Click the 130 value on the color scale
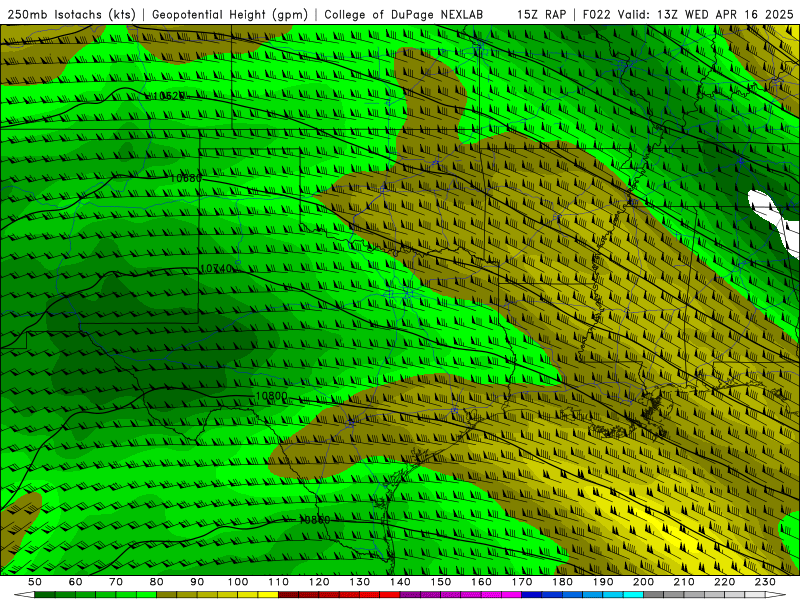Screen dimensions: 800x600 [x=360, y=582]
